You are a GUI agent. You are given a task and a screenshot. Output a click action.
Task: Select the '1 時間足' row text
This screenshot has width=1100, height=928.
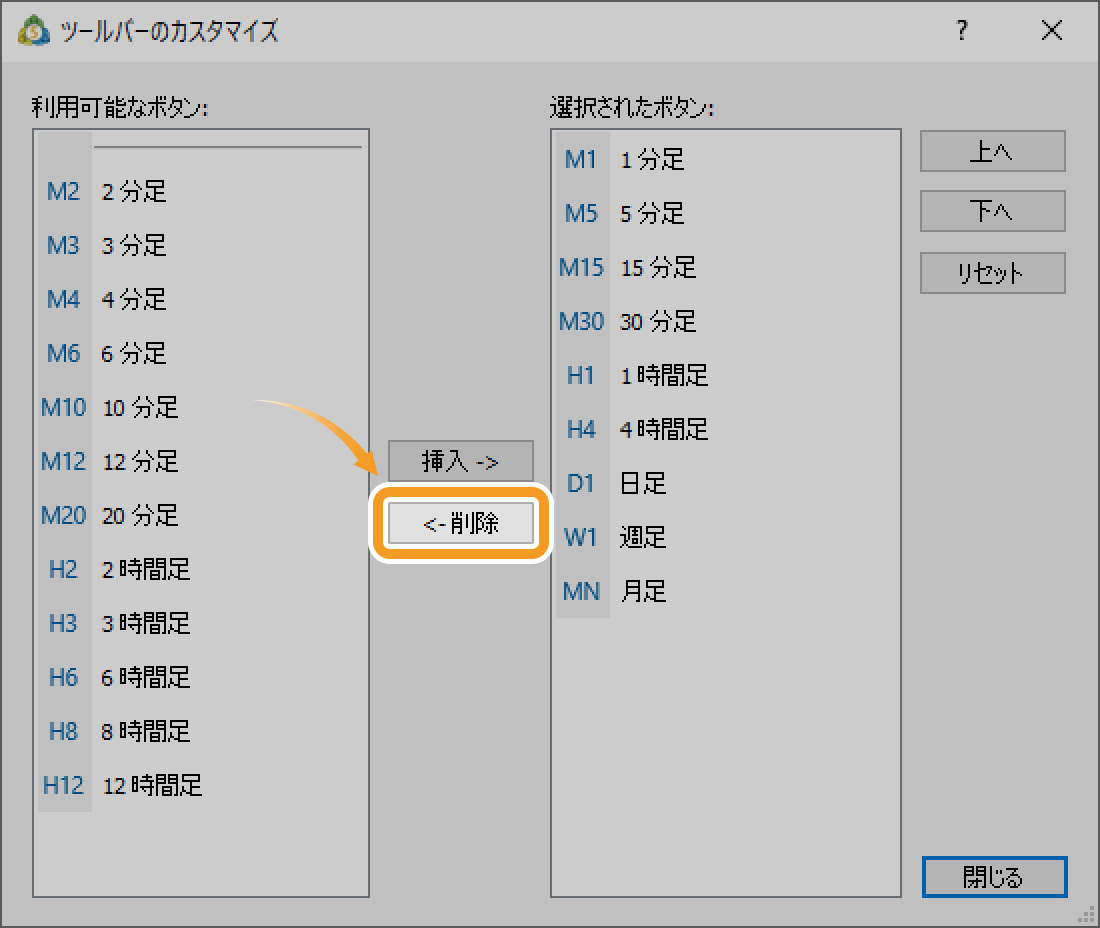click(664, 375)
